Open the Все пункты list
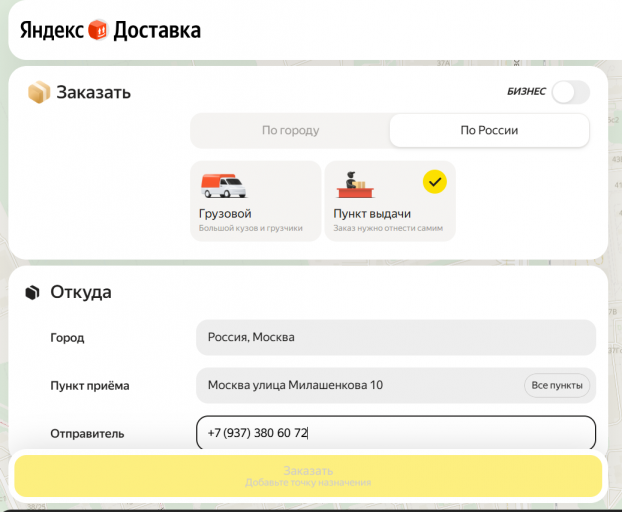The width and height of the screenshot is (622, 512). pos(557,385)
